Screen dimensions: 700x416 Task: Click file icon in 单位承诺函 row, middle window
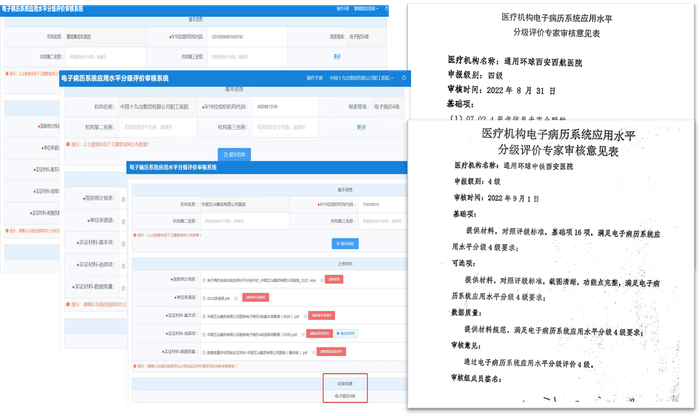[123, 221]
